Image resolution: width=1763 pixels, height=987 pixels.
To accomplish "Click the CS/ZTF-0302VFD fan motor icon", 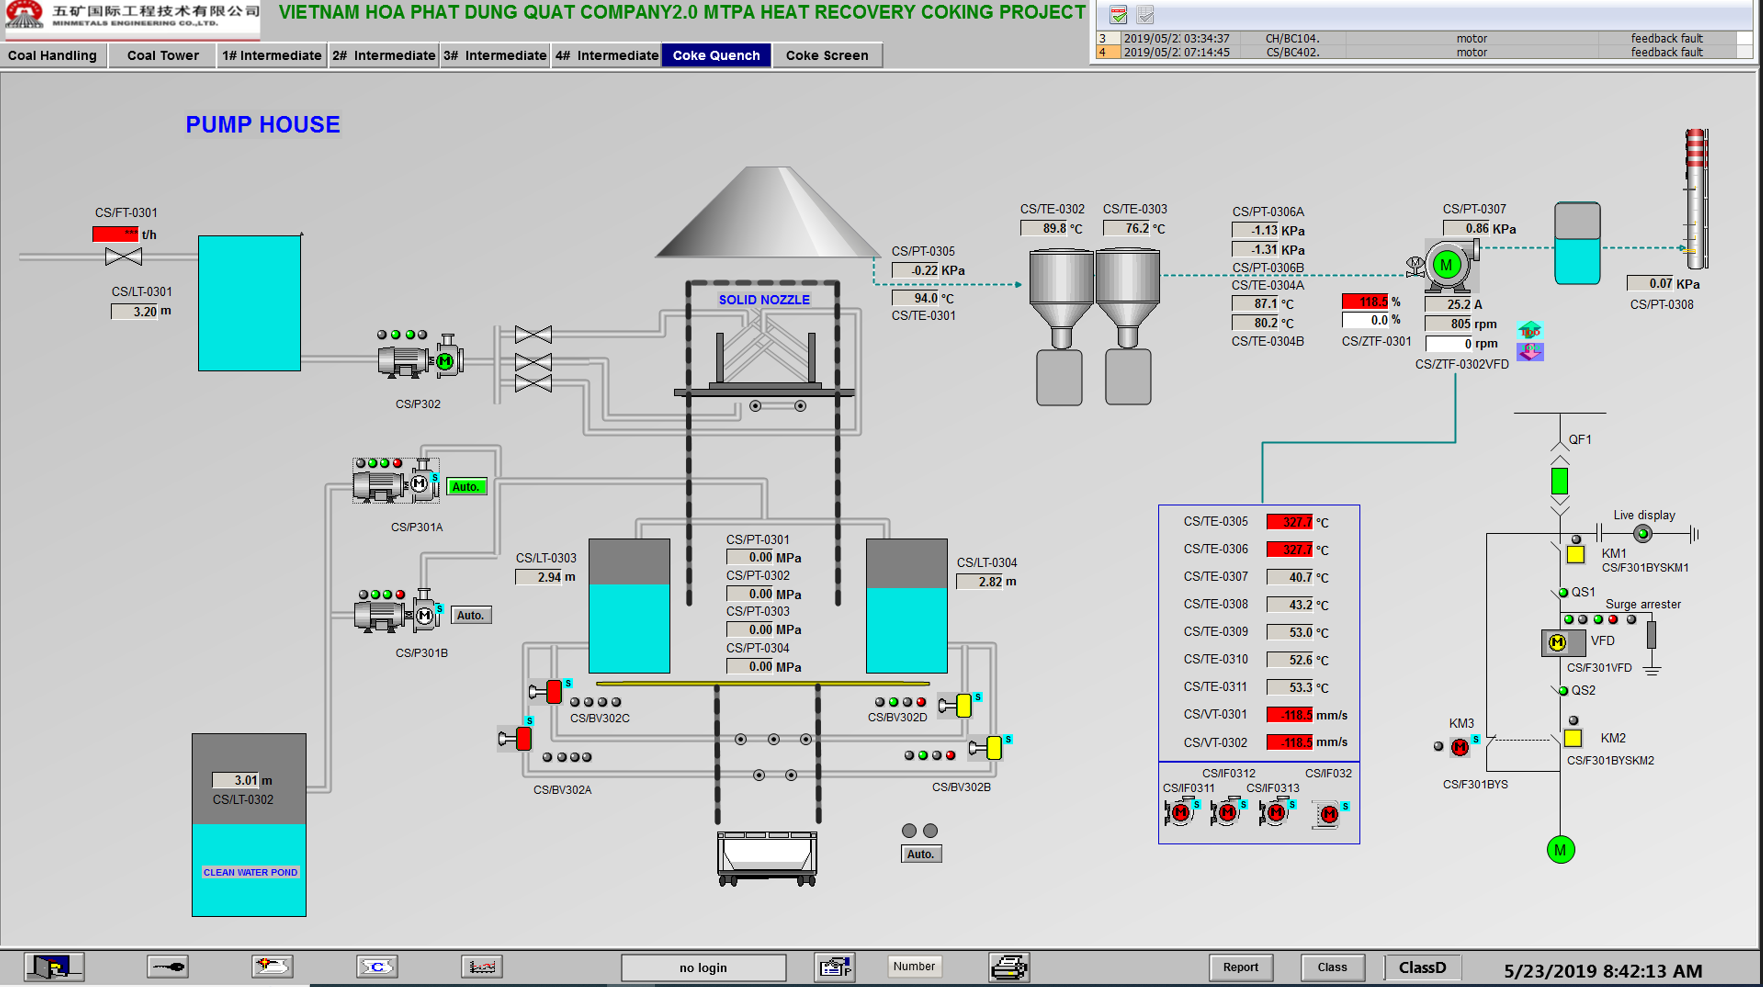I will coord(1446,265).
